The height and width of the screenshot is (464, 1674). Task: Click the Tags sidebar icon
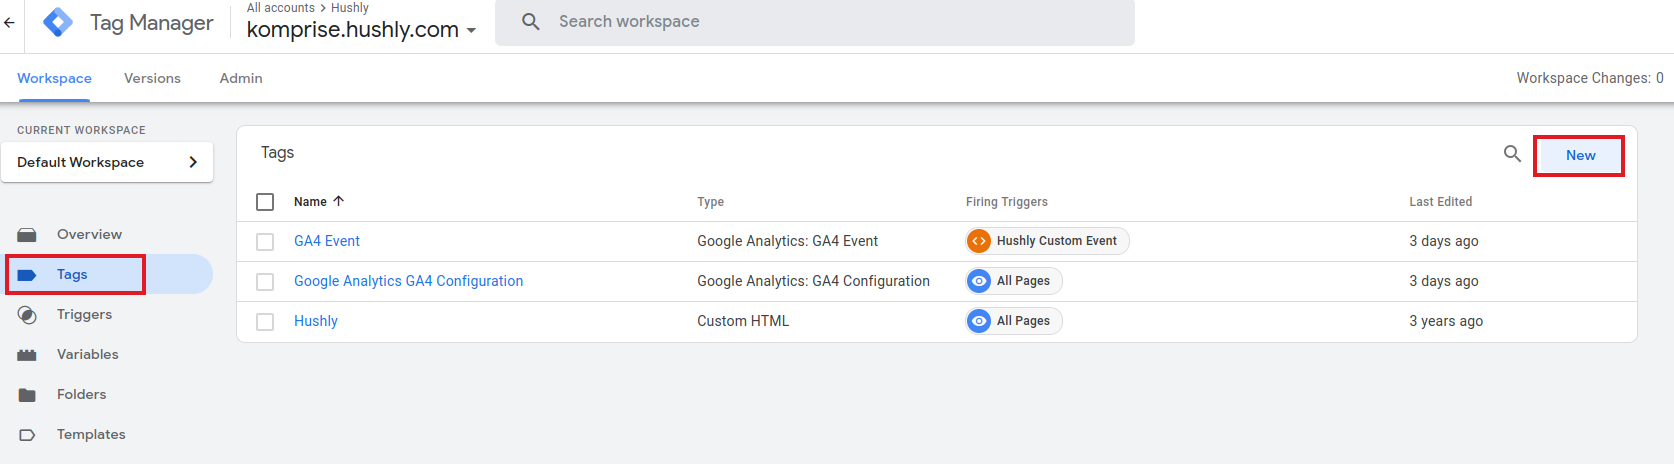tap(27, 275)
